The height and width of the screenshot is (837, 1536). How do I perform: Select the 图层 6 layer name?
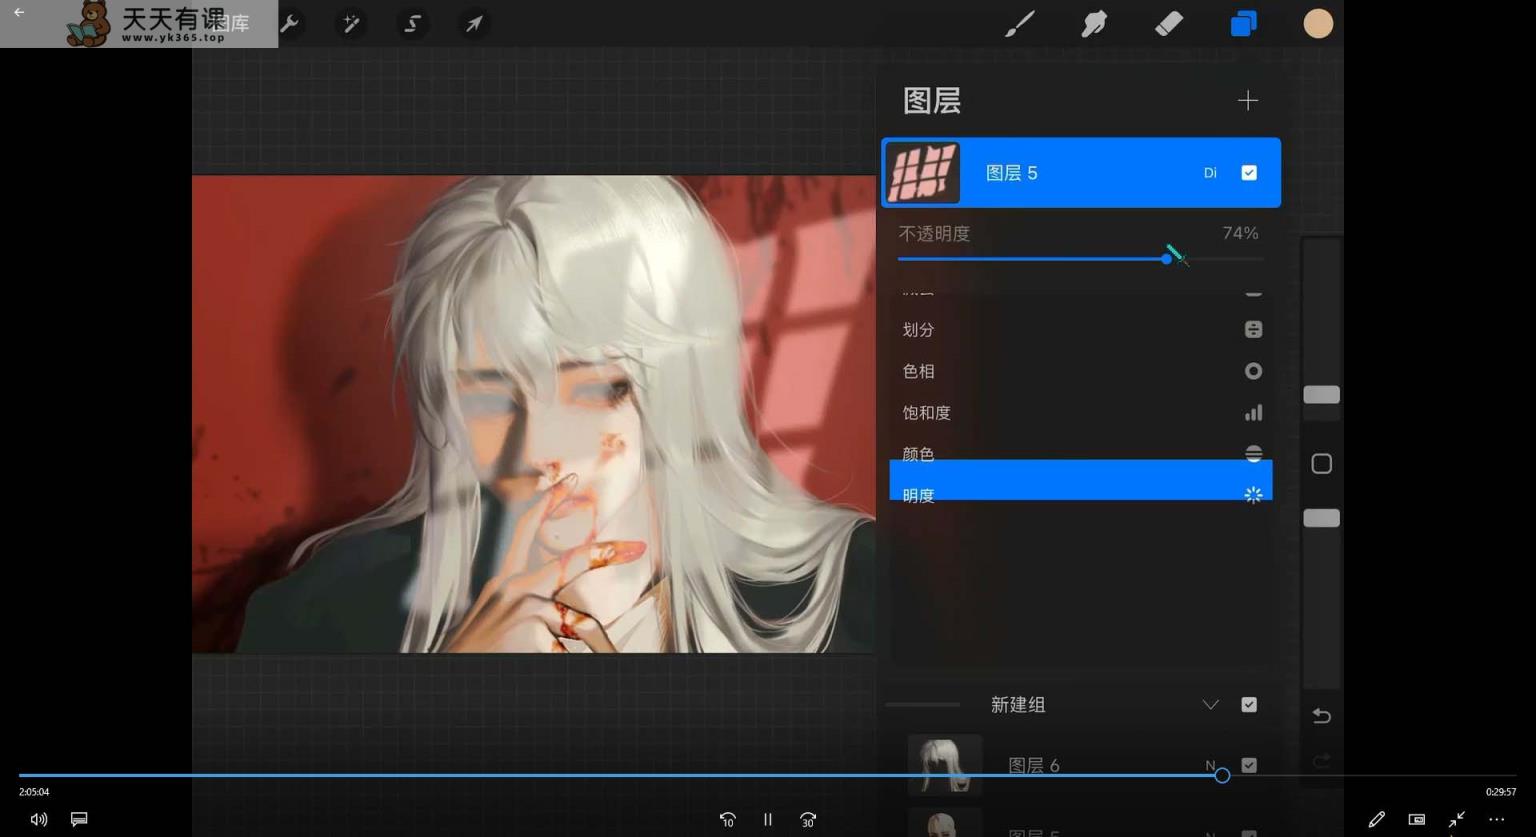click(1034, 766)
